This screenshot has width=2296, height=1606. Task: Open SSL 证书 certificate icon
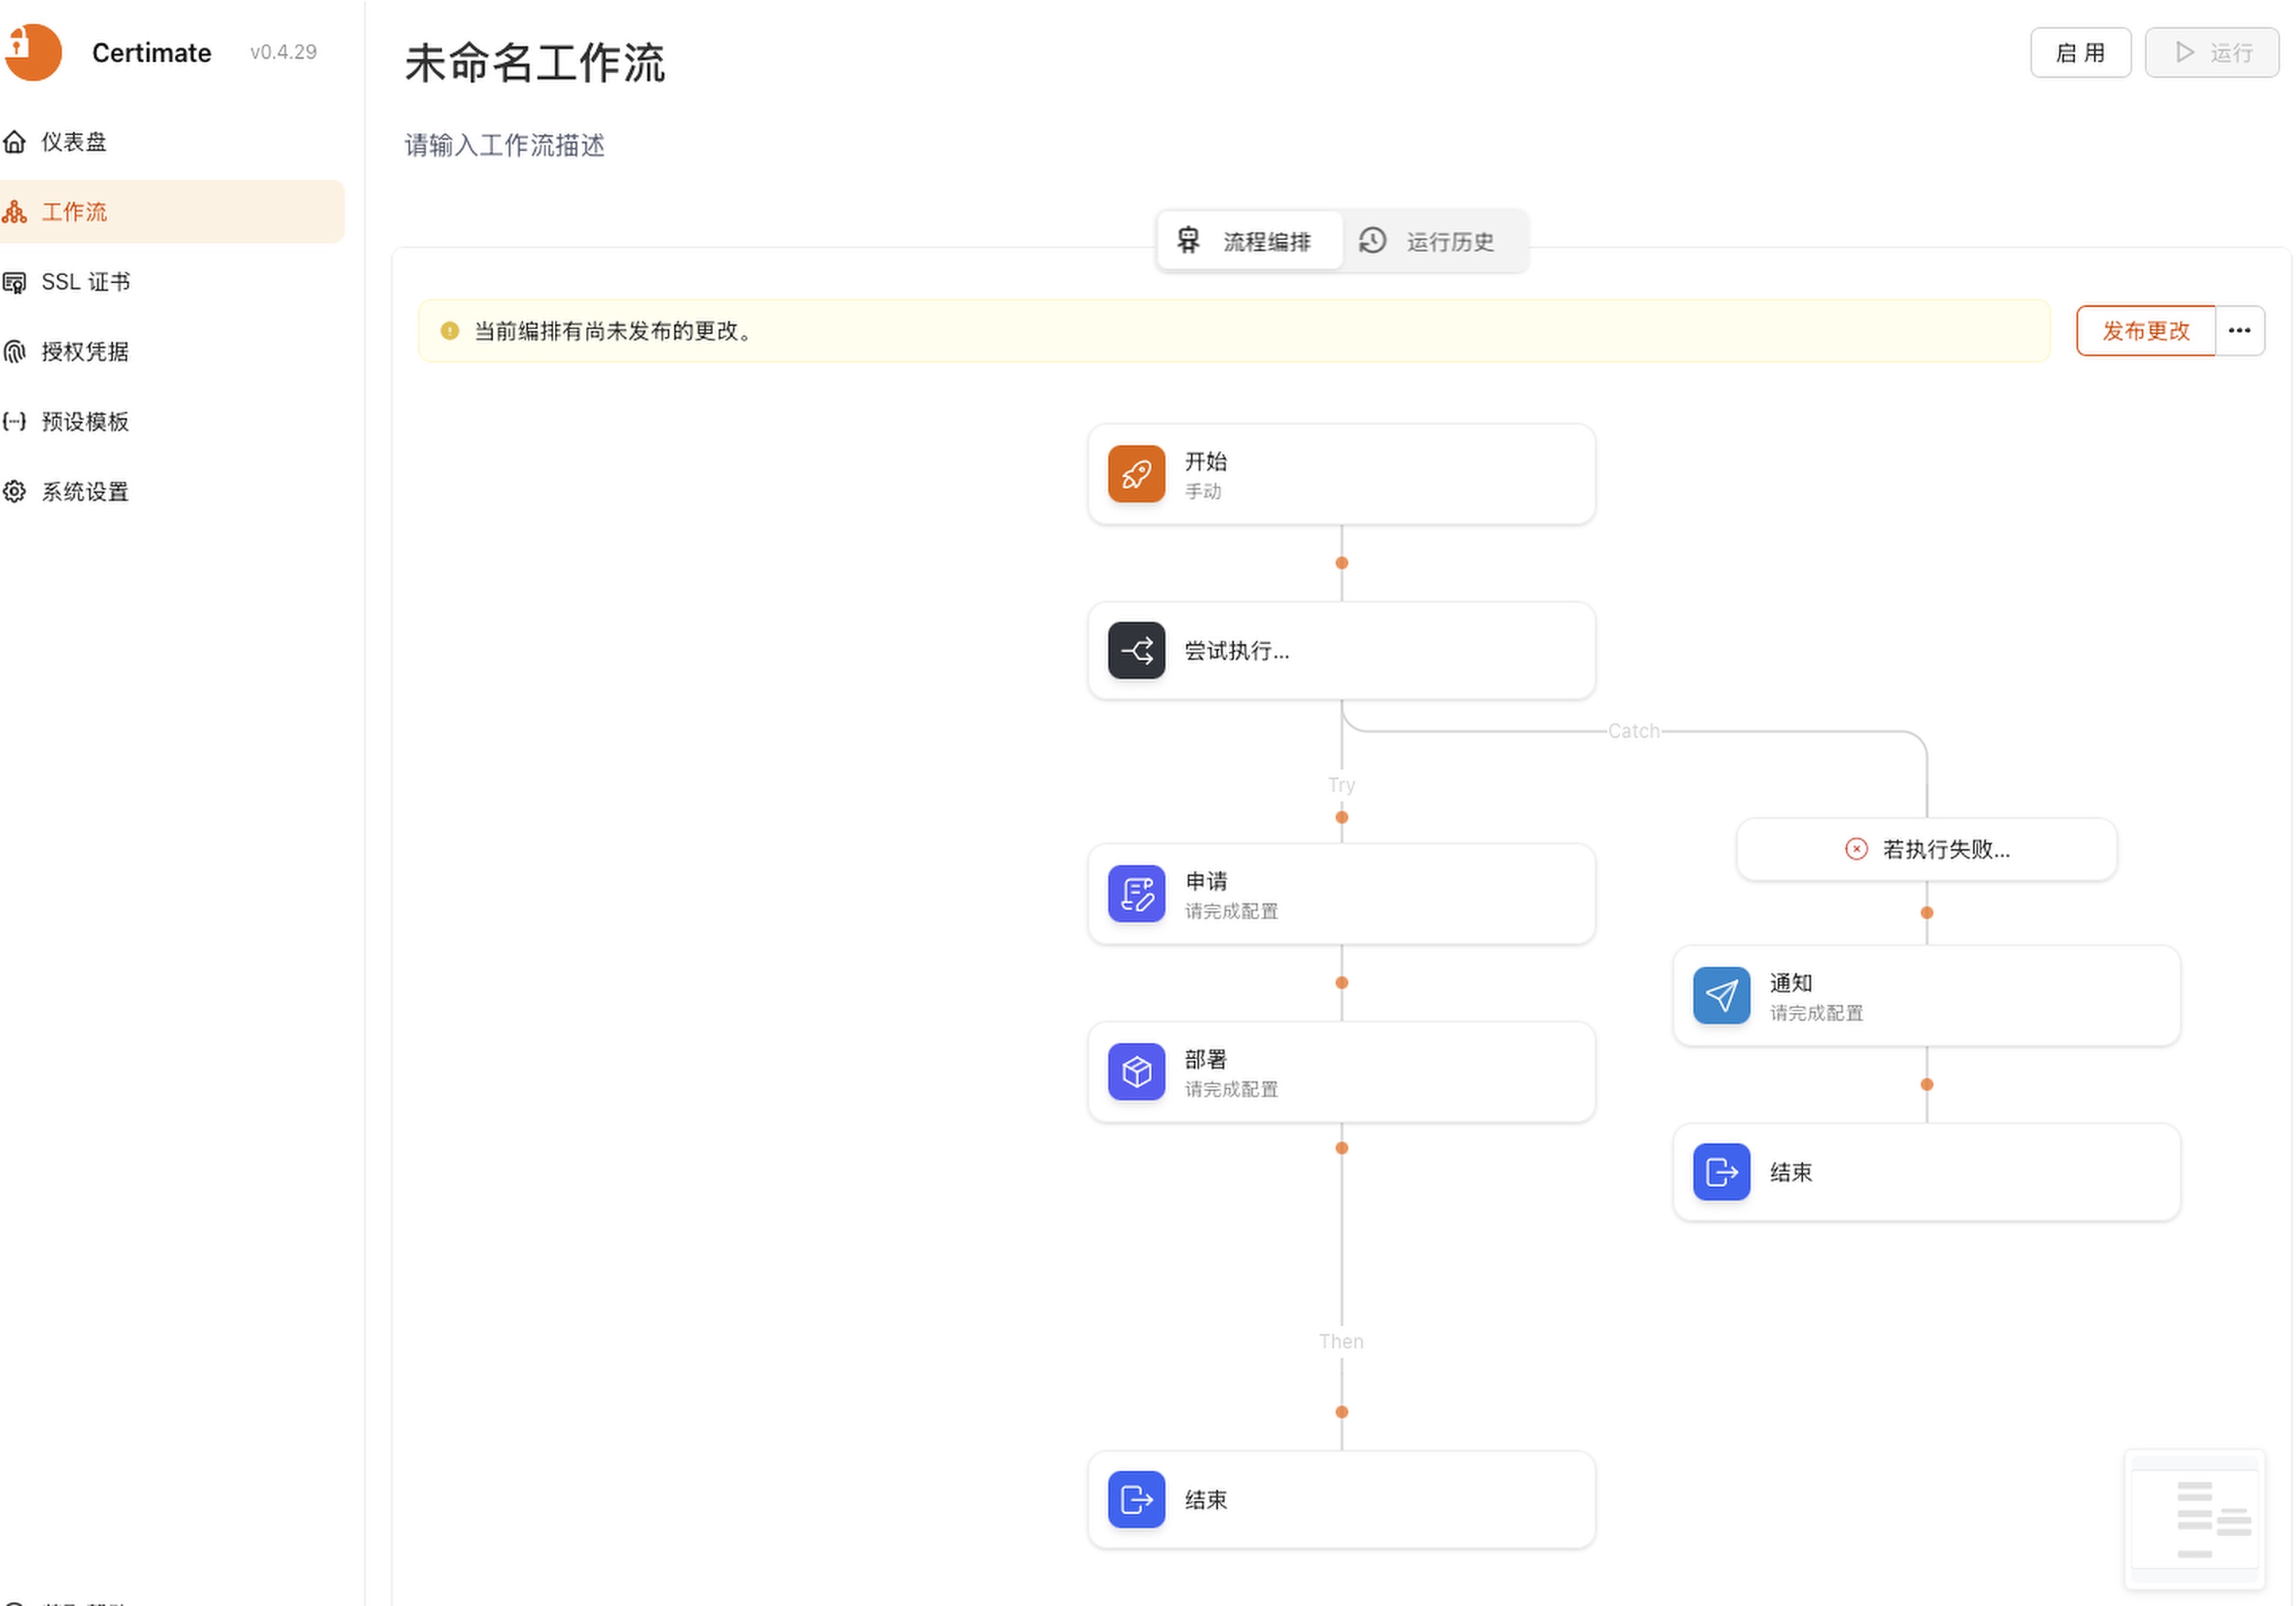click(14, 282)
